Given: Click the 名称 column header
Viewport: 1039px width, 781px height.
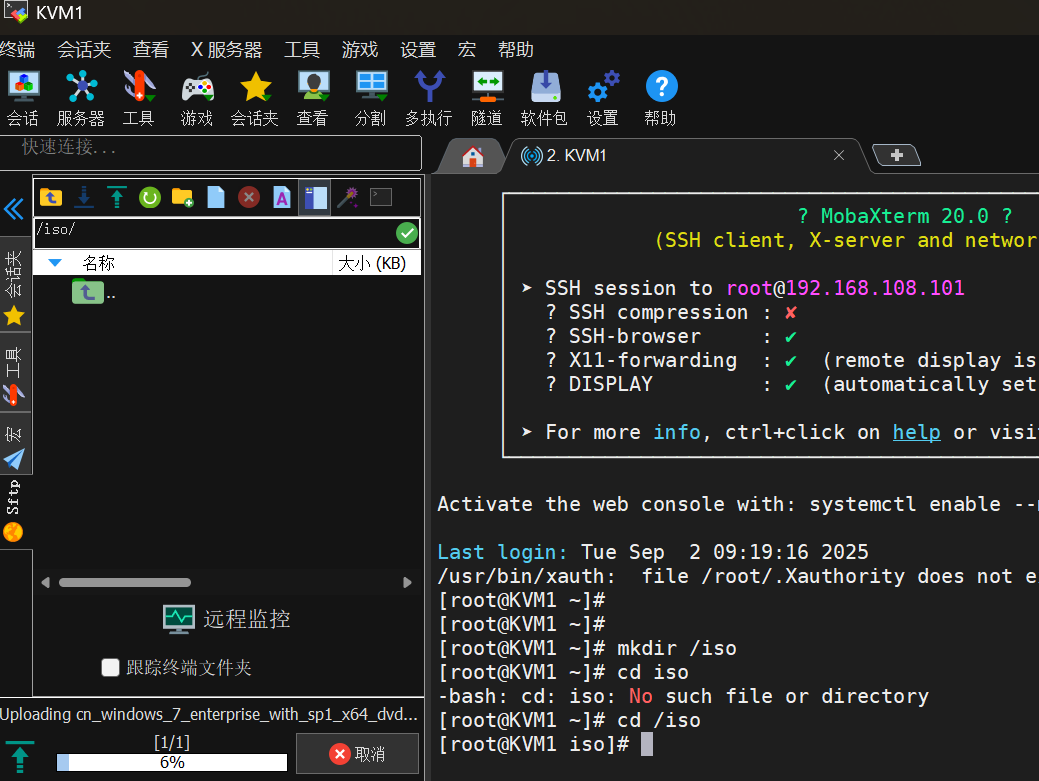Looking at the screenshot, I should [x=182, y=263].
